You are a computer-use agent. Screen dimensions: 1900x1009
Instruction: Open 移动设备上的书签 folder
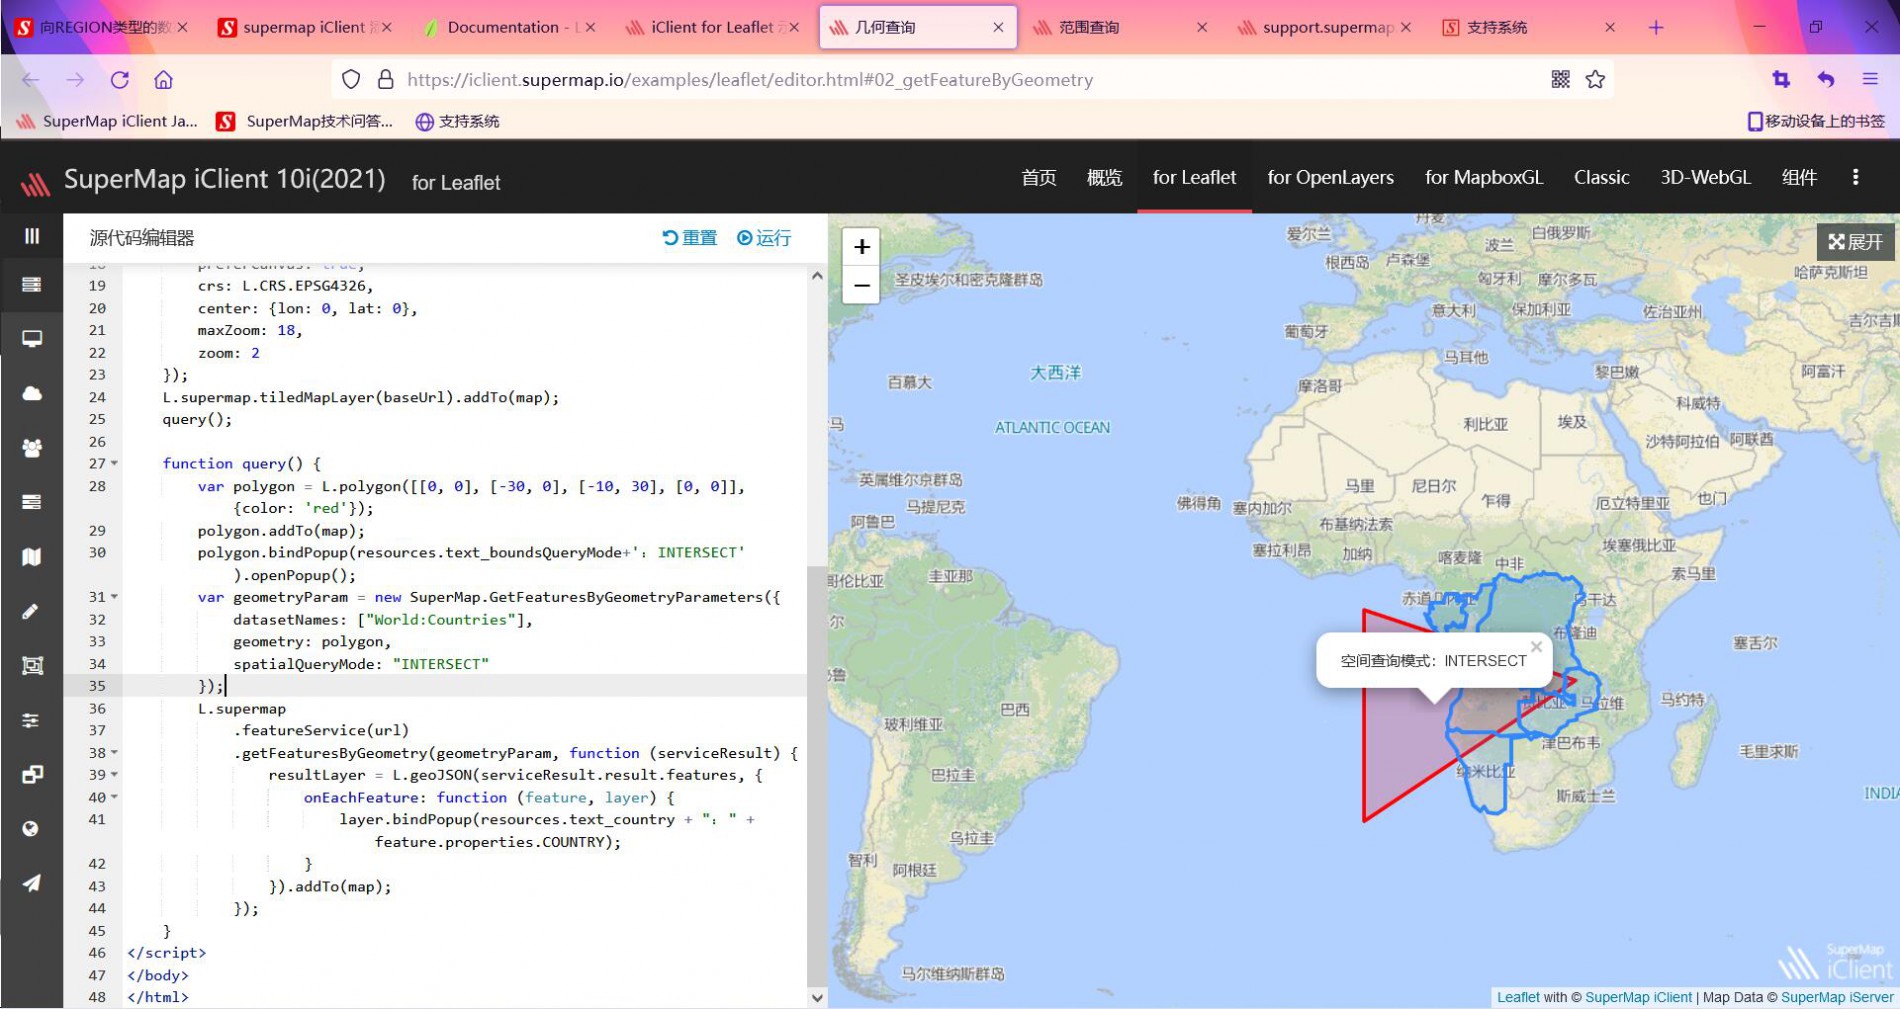tap(1816, 121)
